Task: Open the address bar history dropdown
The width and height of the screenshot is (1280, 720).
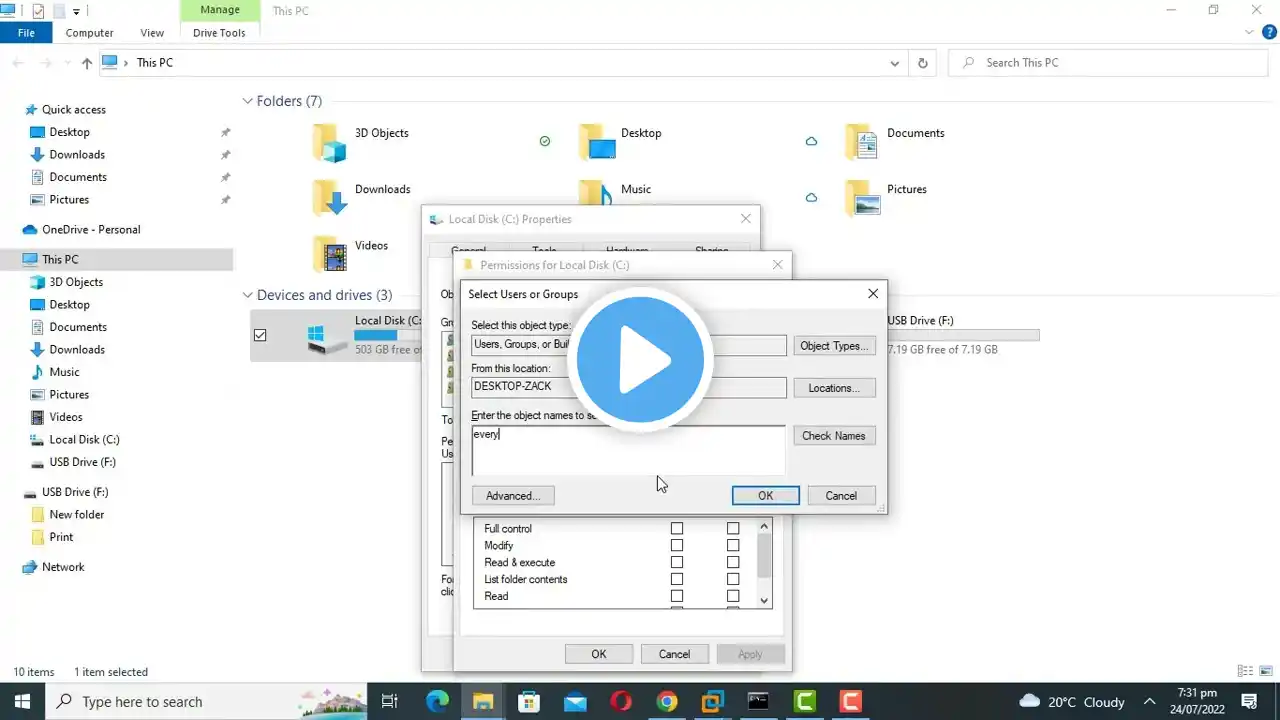Action: pos(894,63)
